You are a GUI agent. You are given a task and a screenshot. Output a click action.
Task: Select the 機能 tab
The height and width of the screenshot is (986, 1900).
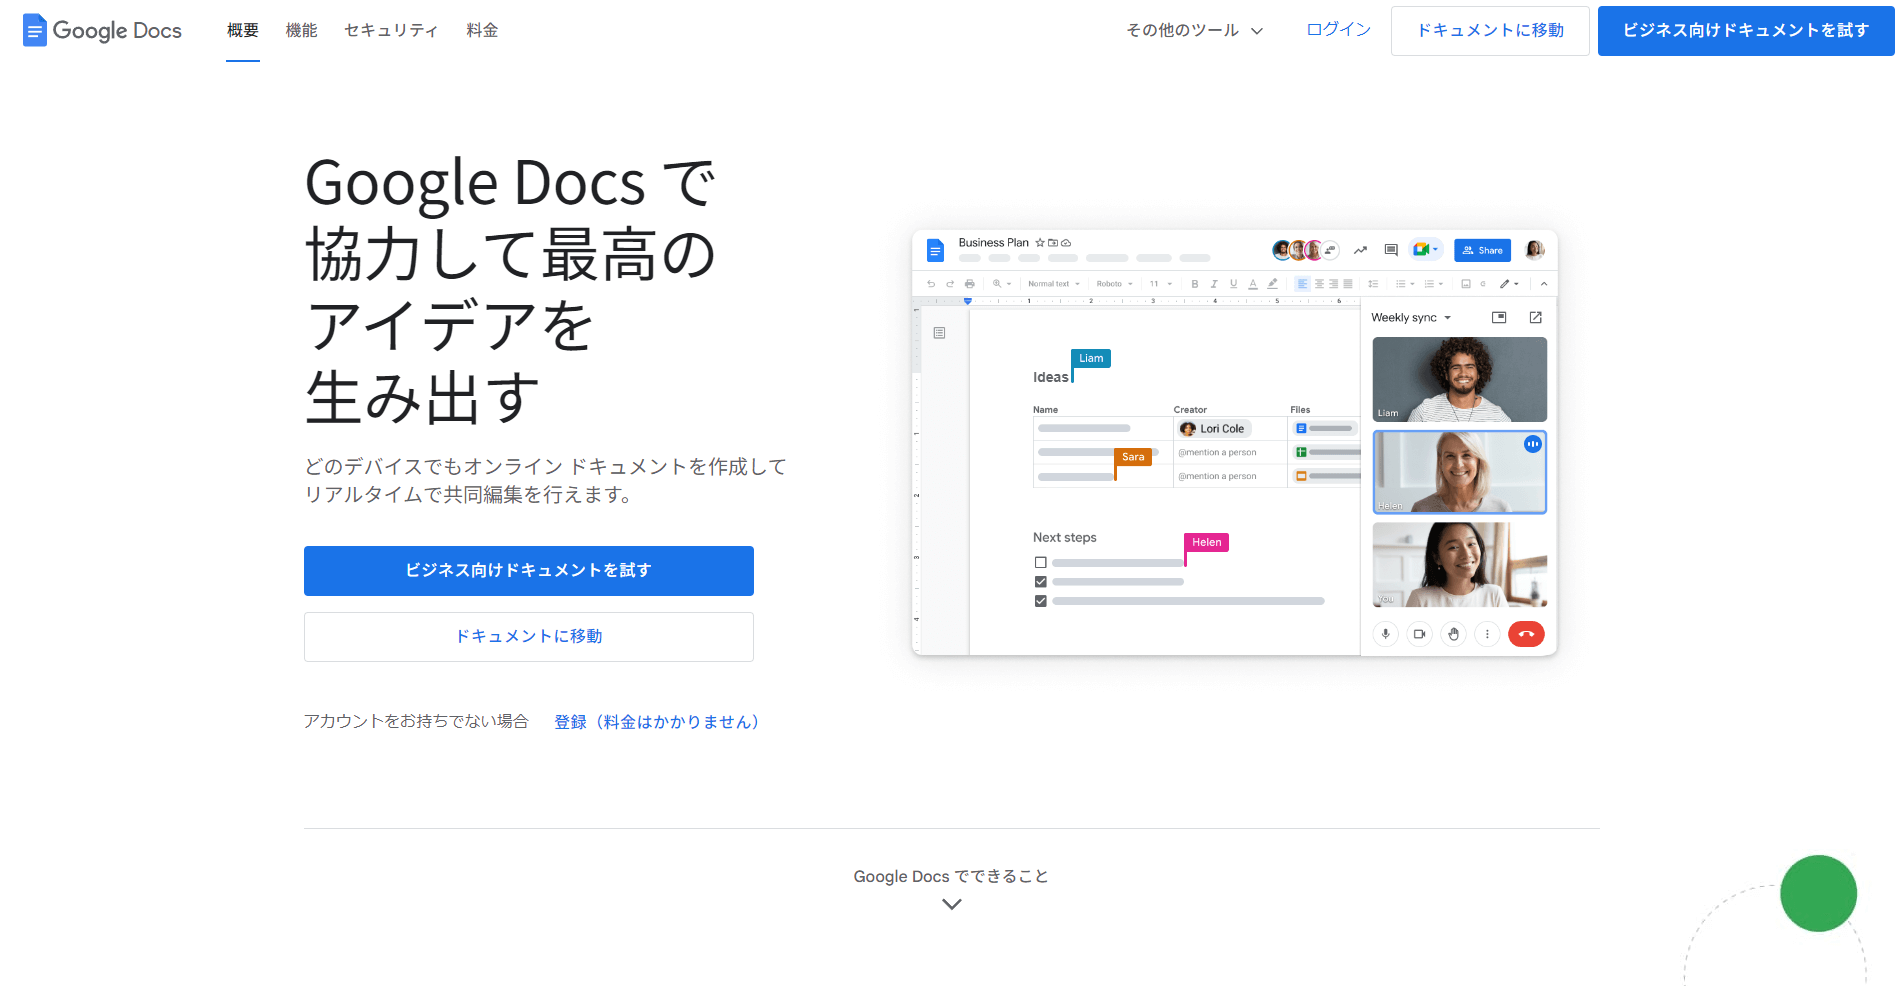coord(301,31)
